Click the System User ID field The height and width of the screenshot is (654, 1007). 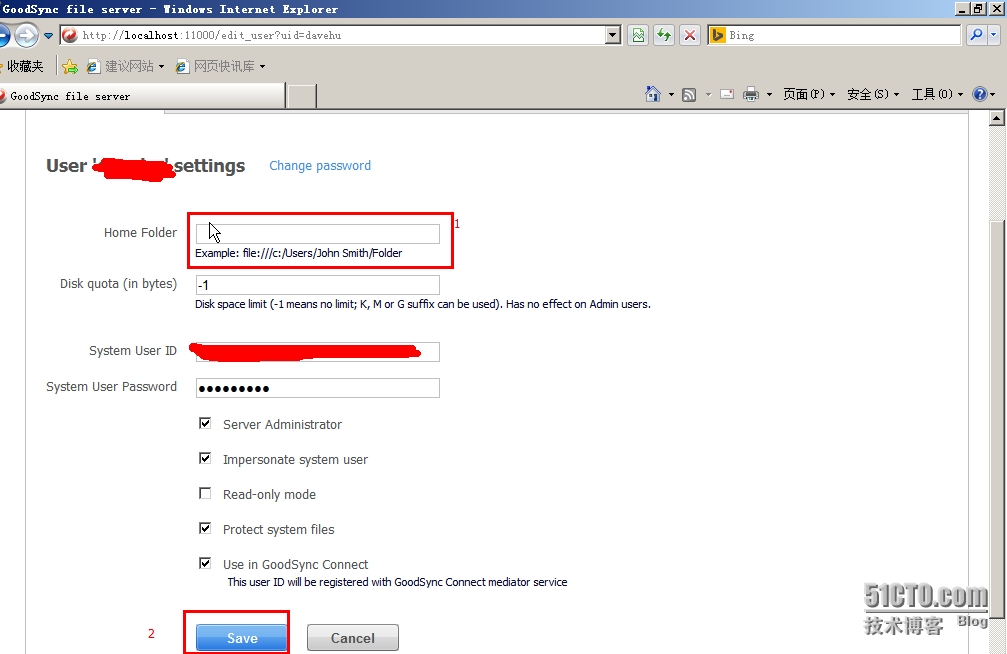click(x=318, y=351)
